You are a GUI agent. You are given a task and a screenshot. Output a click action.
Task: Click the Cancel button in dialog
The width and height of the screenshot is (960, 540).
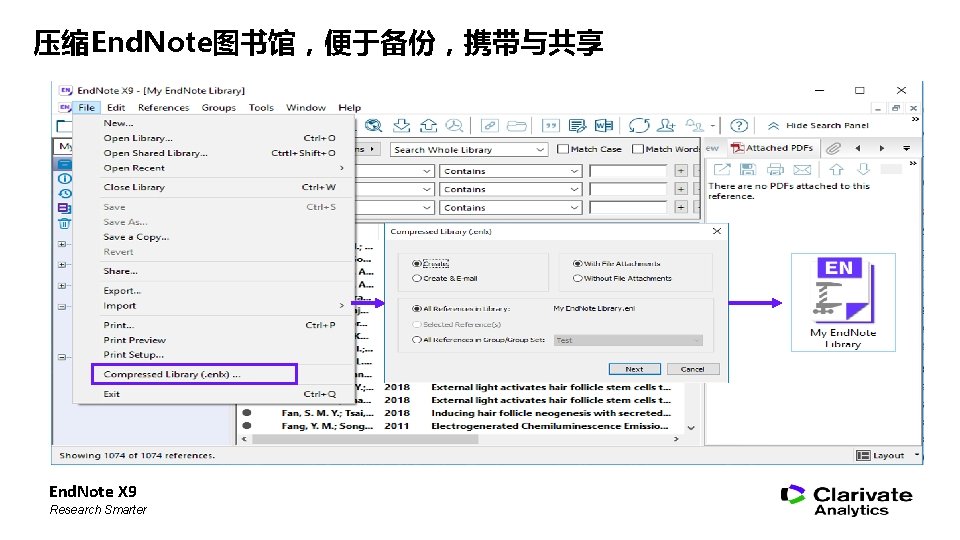tap(692, 369)
